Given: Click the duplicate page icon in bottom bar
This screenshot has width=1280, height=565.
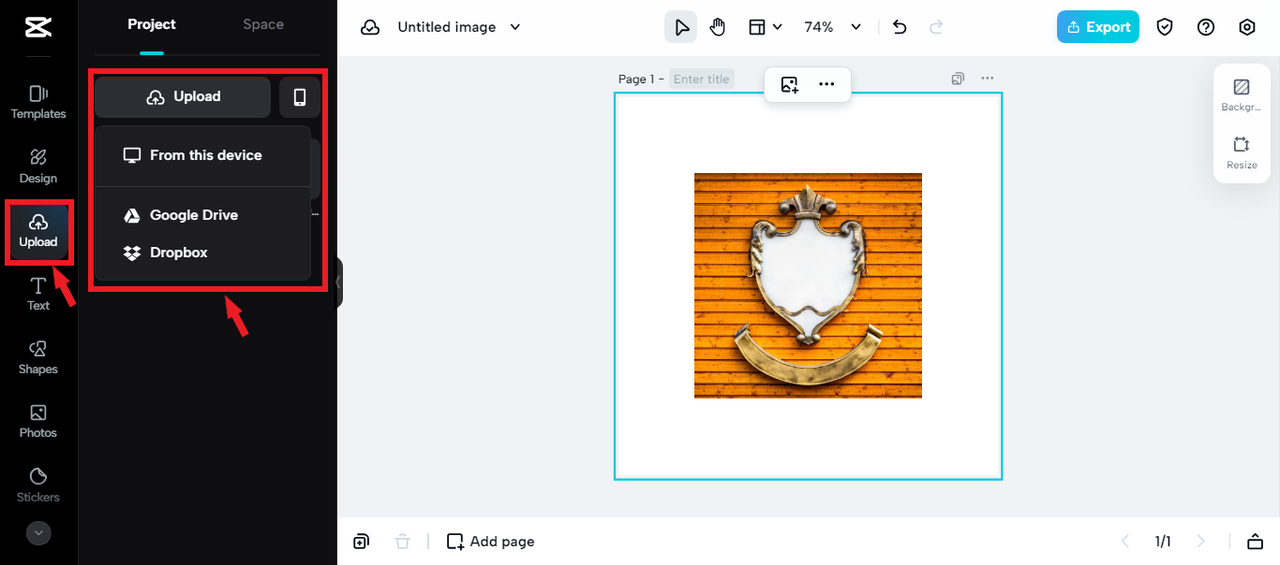Looking at the screenshot, I should click(x=361, y=541).
